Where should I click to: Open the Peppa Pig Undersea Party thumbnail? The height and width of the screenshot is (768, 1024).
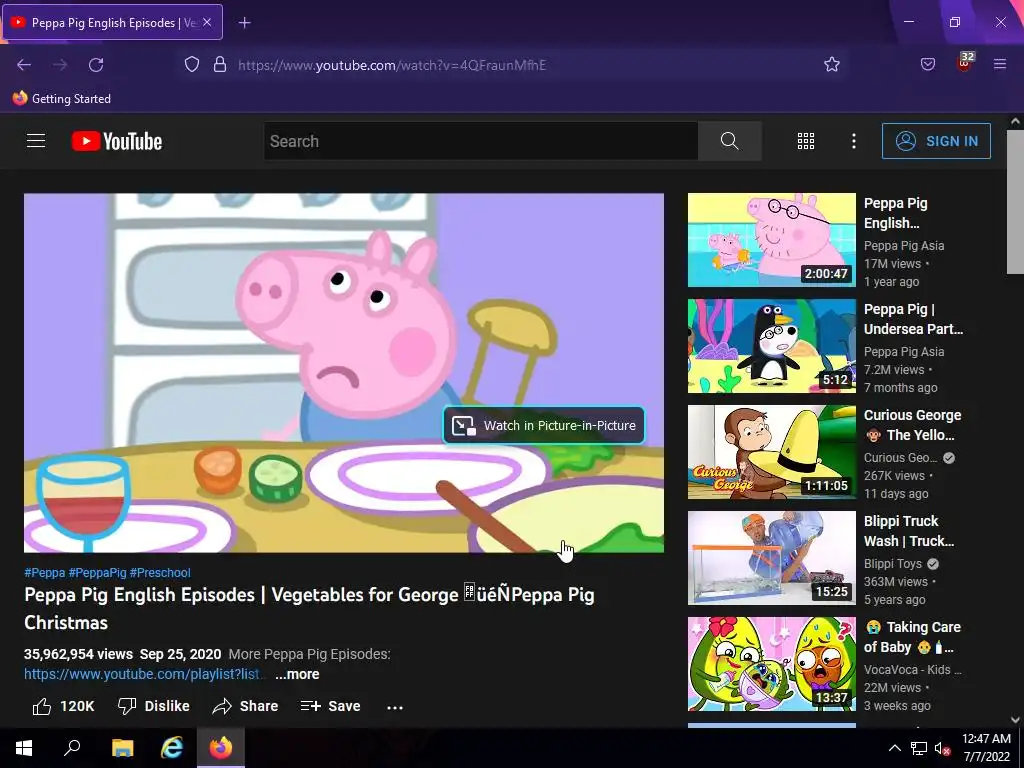point(771,346)
